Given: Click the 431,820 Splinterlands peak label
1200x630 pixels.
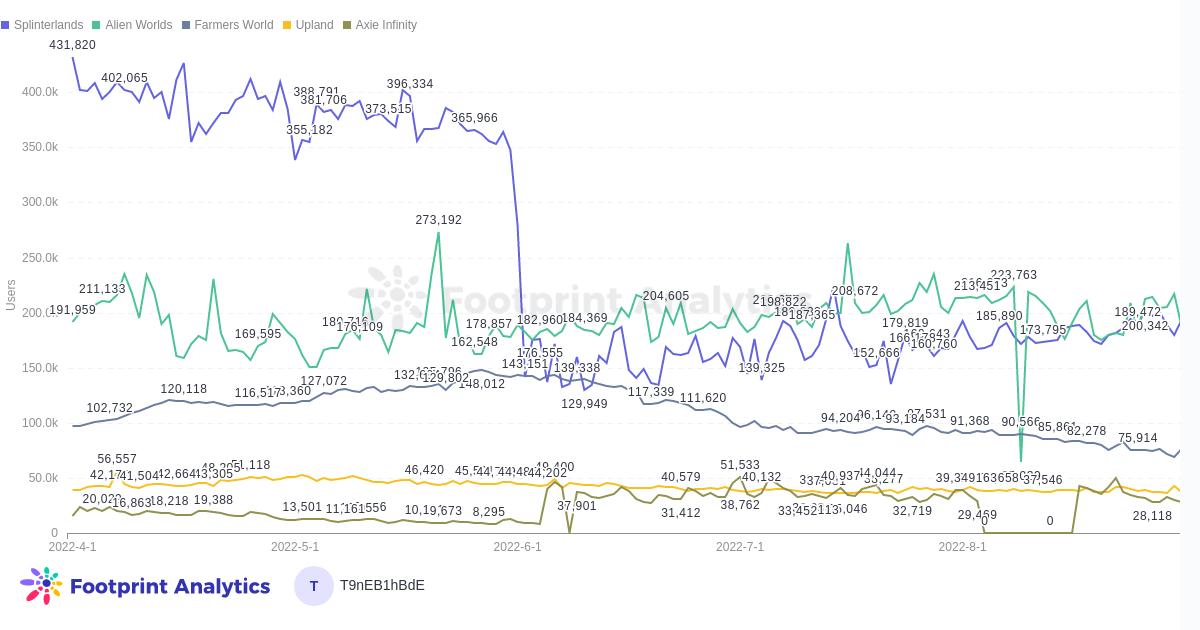Looking at the screenshot, I should [73, 45].
